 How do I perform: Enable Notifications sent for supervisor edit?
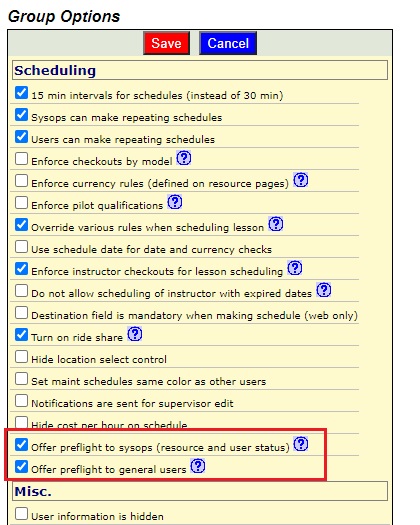pos(21,400)
